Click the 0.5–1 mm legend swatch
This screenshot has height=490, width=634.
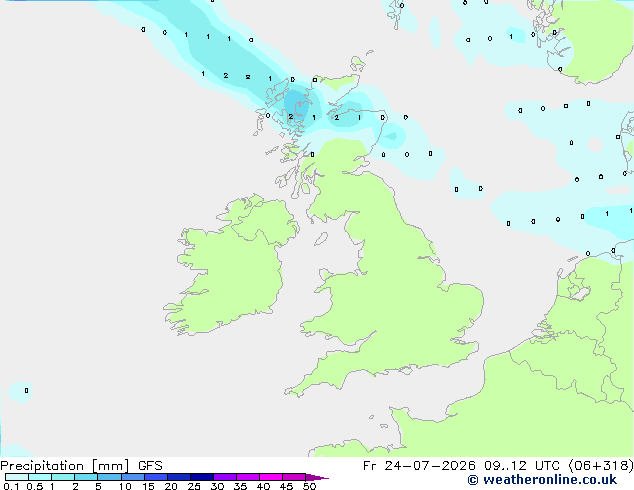click(x=40, y=477)
